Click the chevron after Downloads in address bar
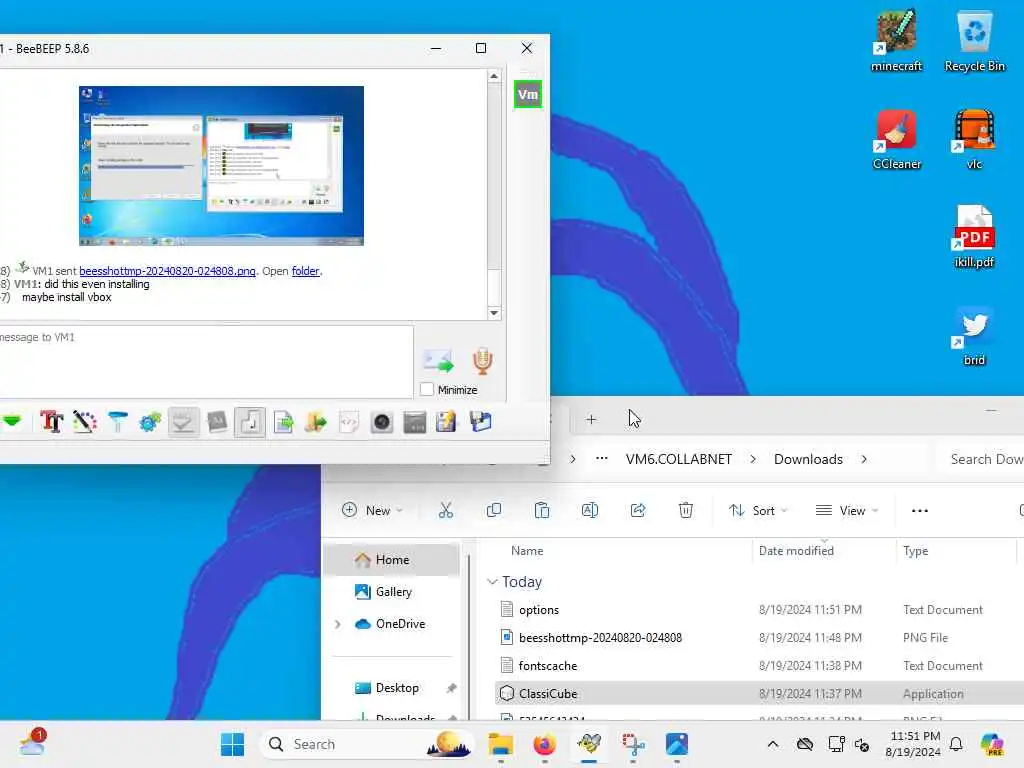The height and width of the screenshot is (768, 1024). [x=864, y=459]
